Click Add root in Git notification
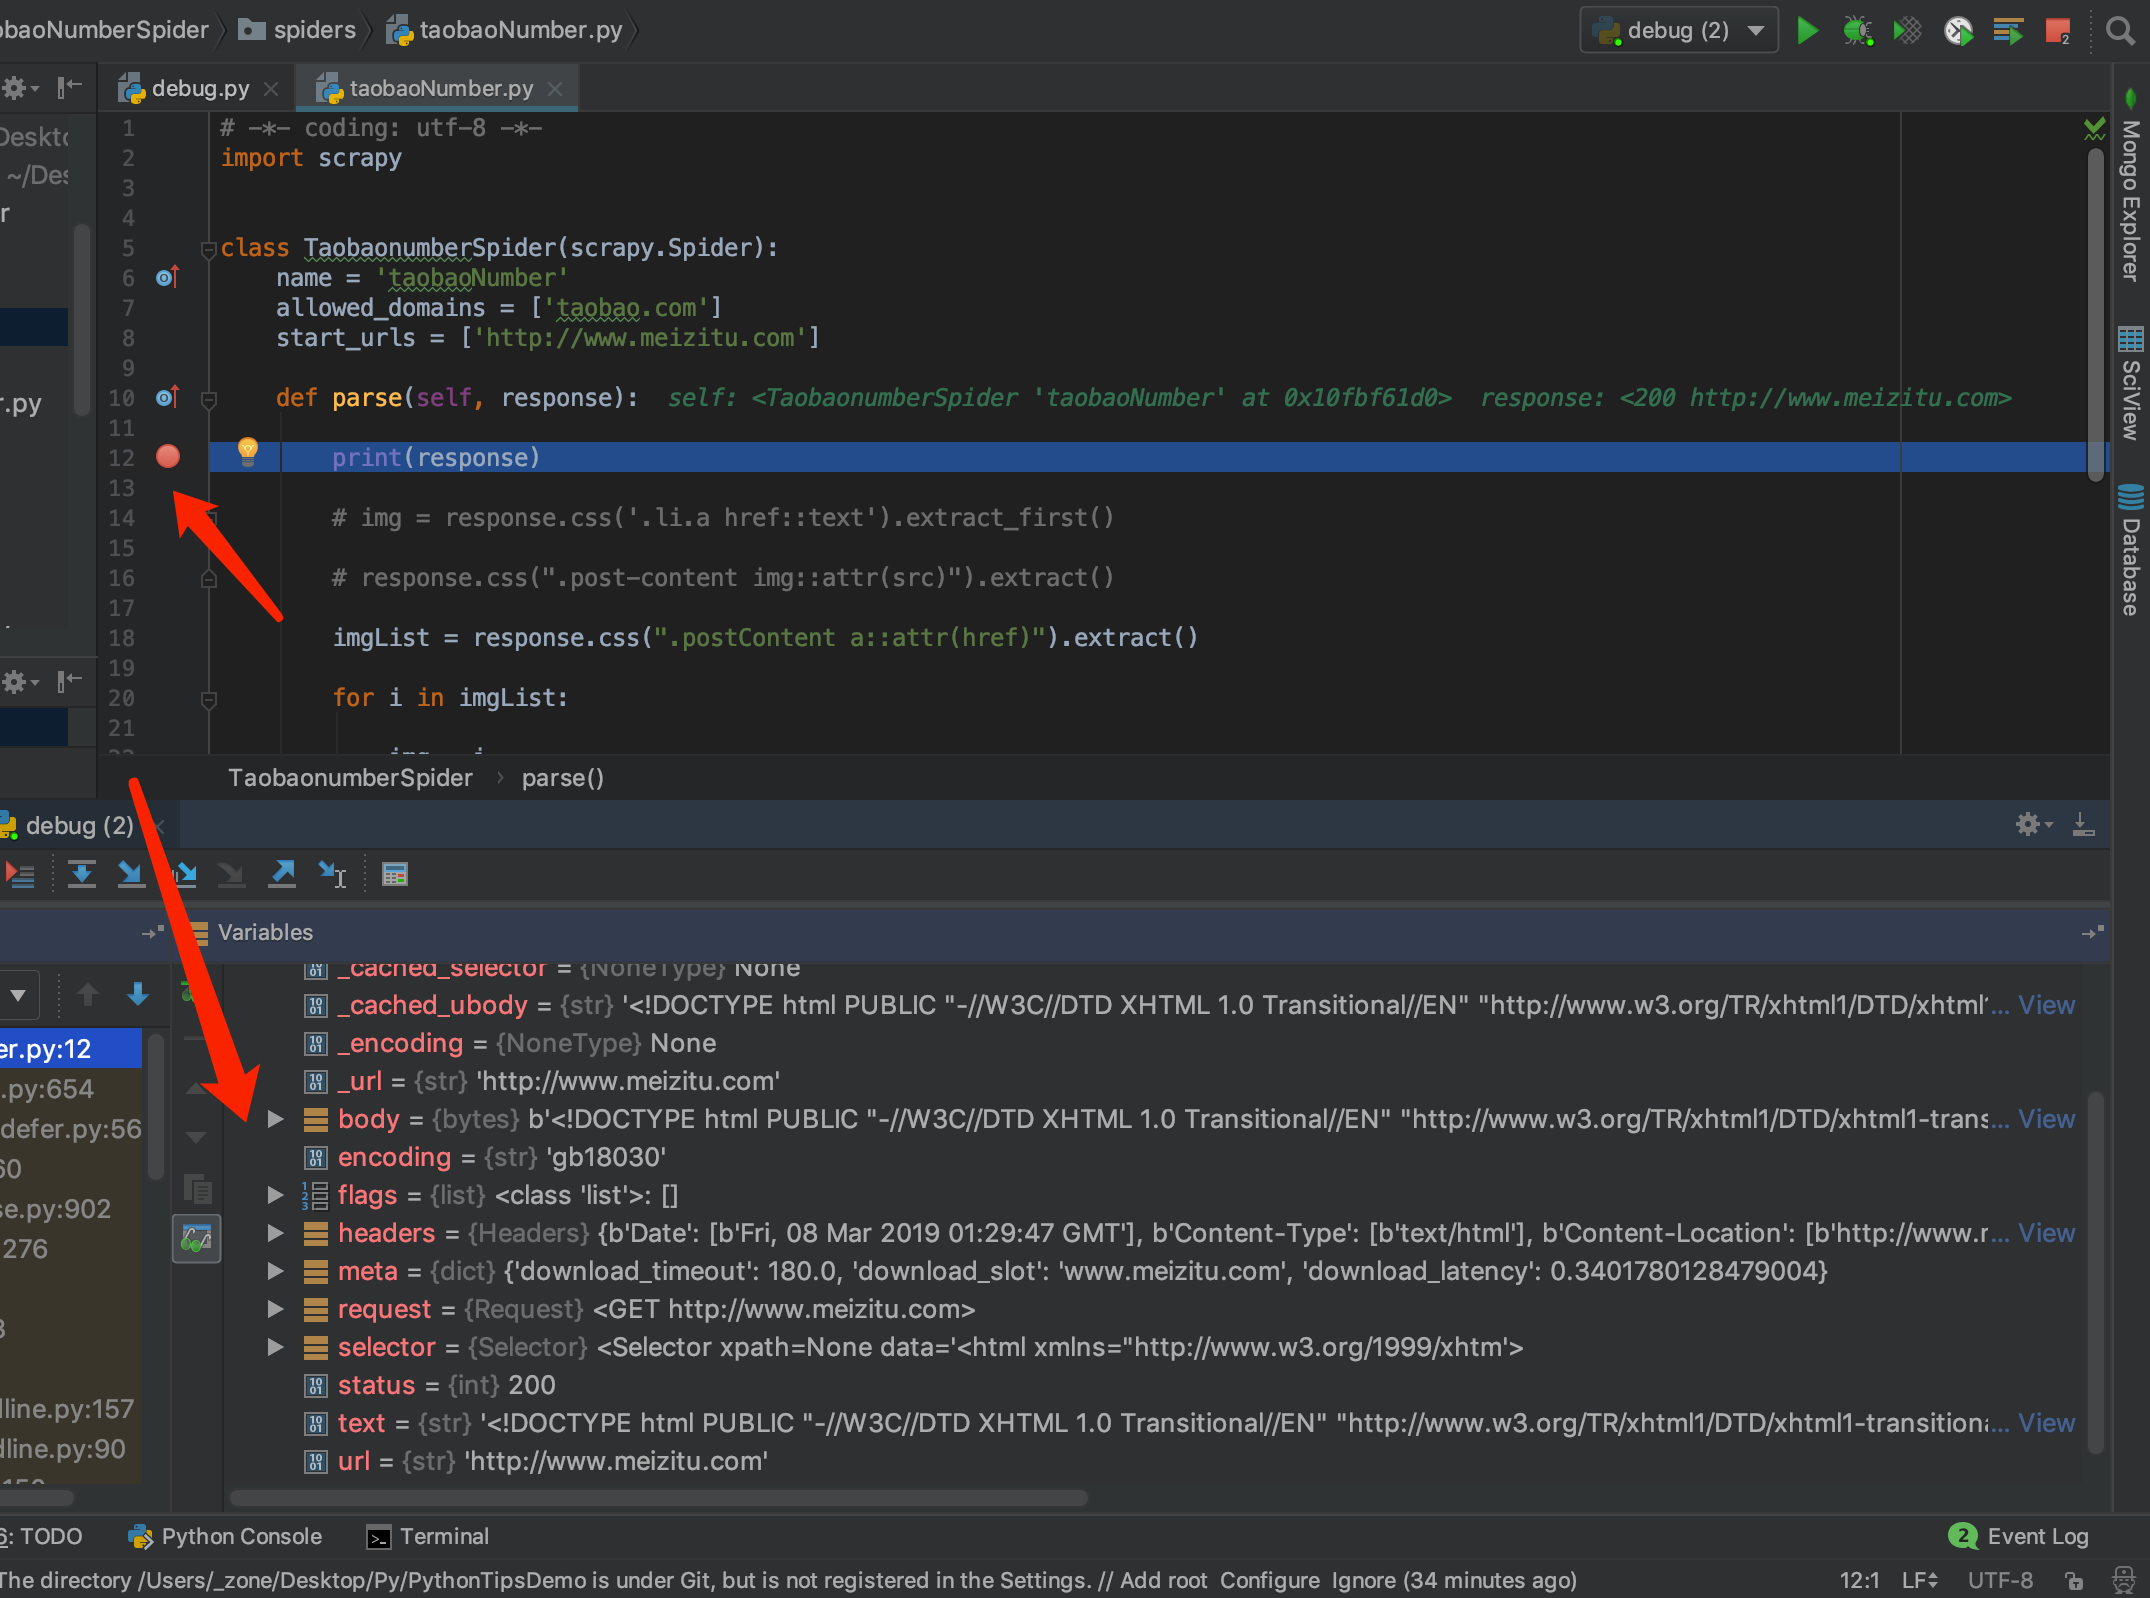Image resolution: width=2150 pixels, height=1598 pixels. click(x=1163, y=1580)
